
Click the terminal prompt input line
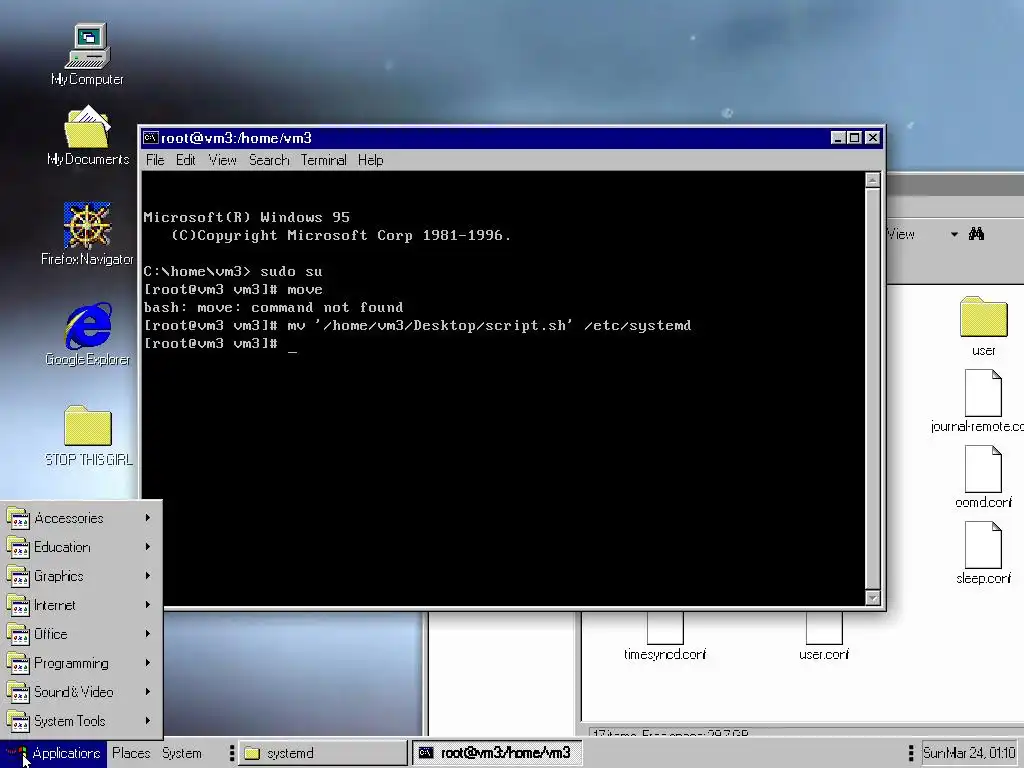tap(220, 344)
